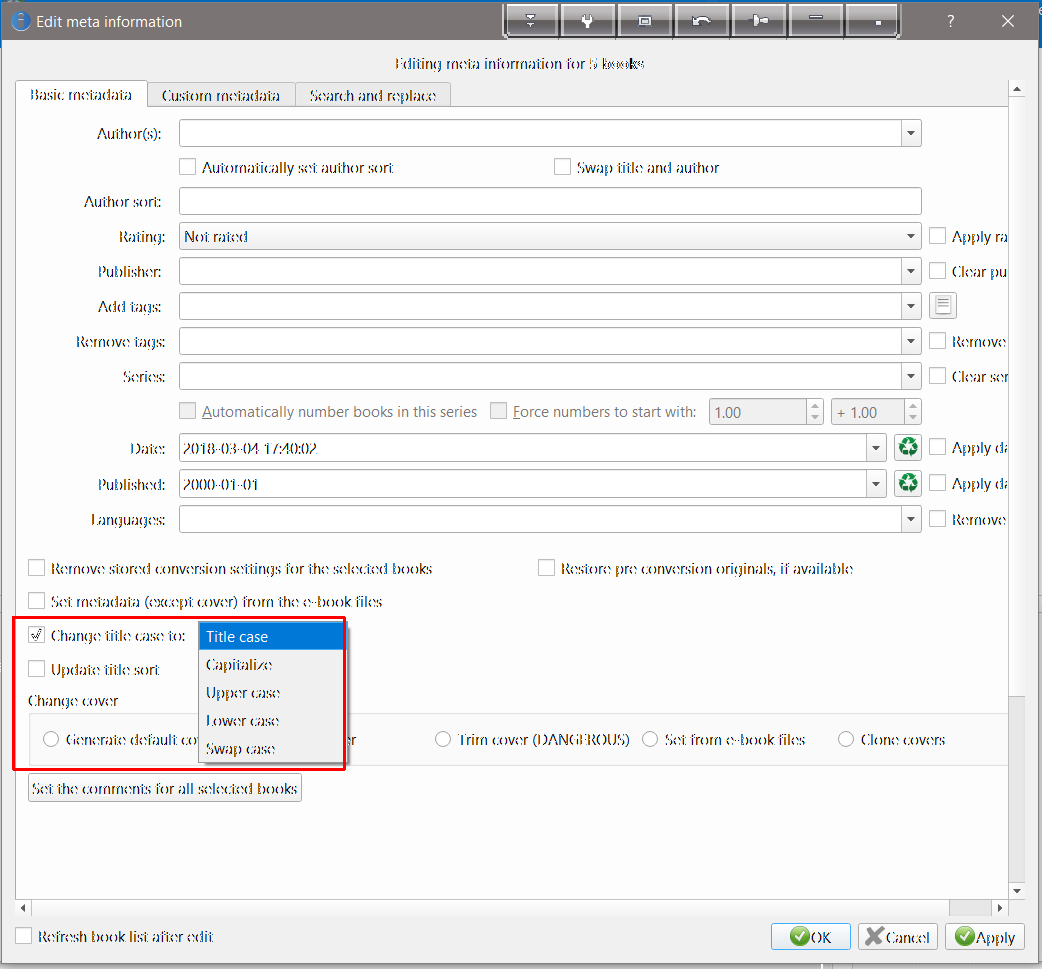Image resolution: width=1042 pixels, height=969 pixels.
Task: Enable Refresh book list after edit
Action: (23, 936)
